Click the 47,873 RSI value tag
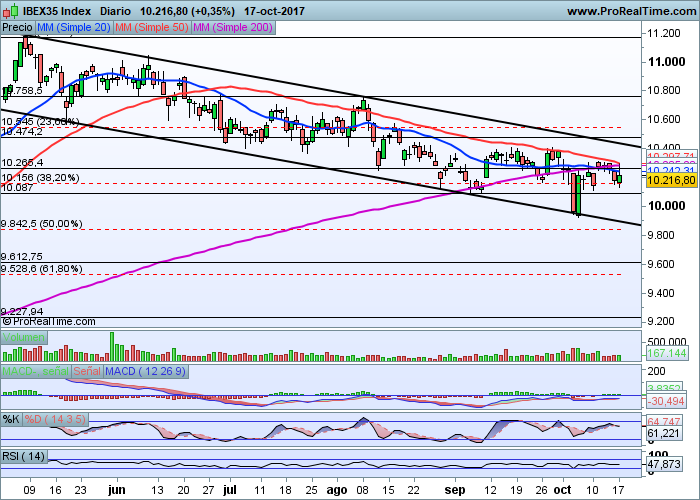Image resolution: width=700 pixels, height=500 pixels. click(x=664, y=465)
